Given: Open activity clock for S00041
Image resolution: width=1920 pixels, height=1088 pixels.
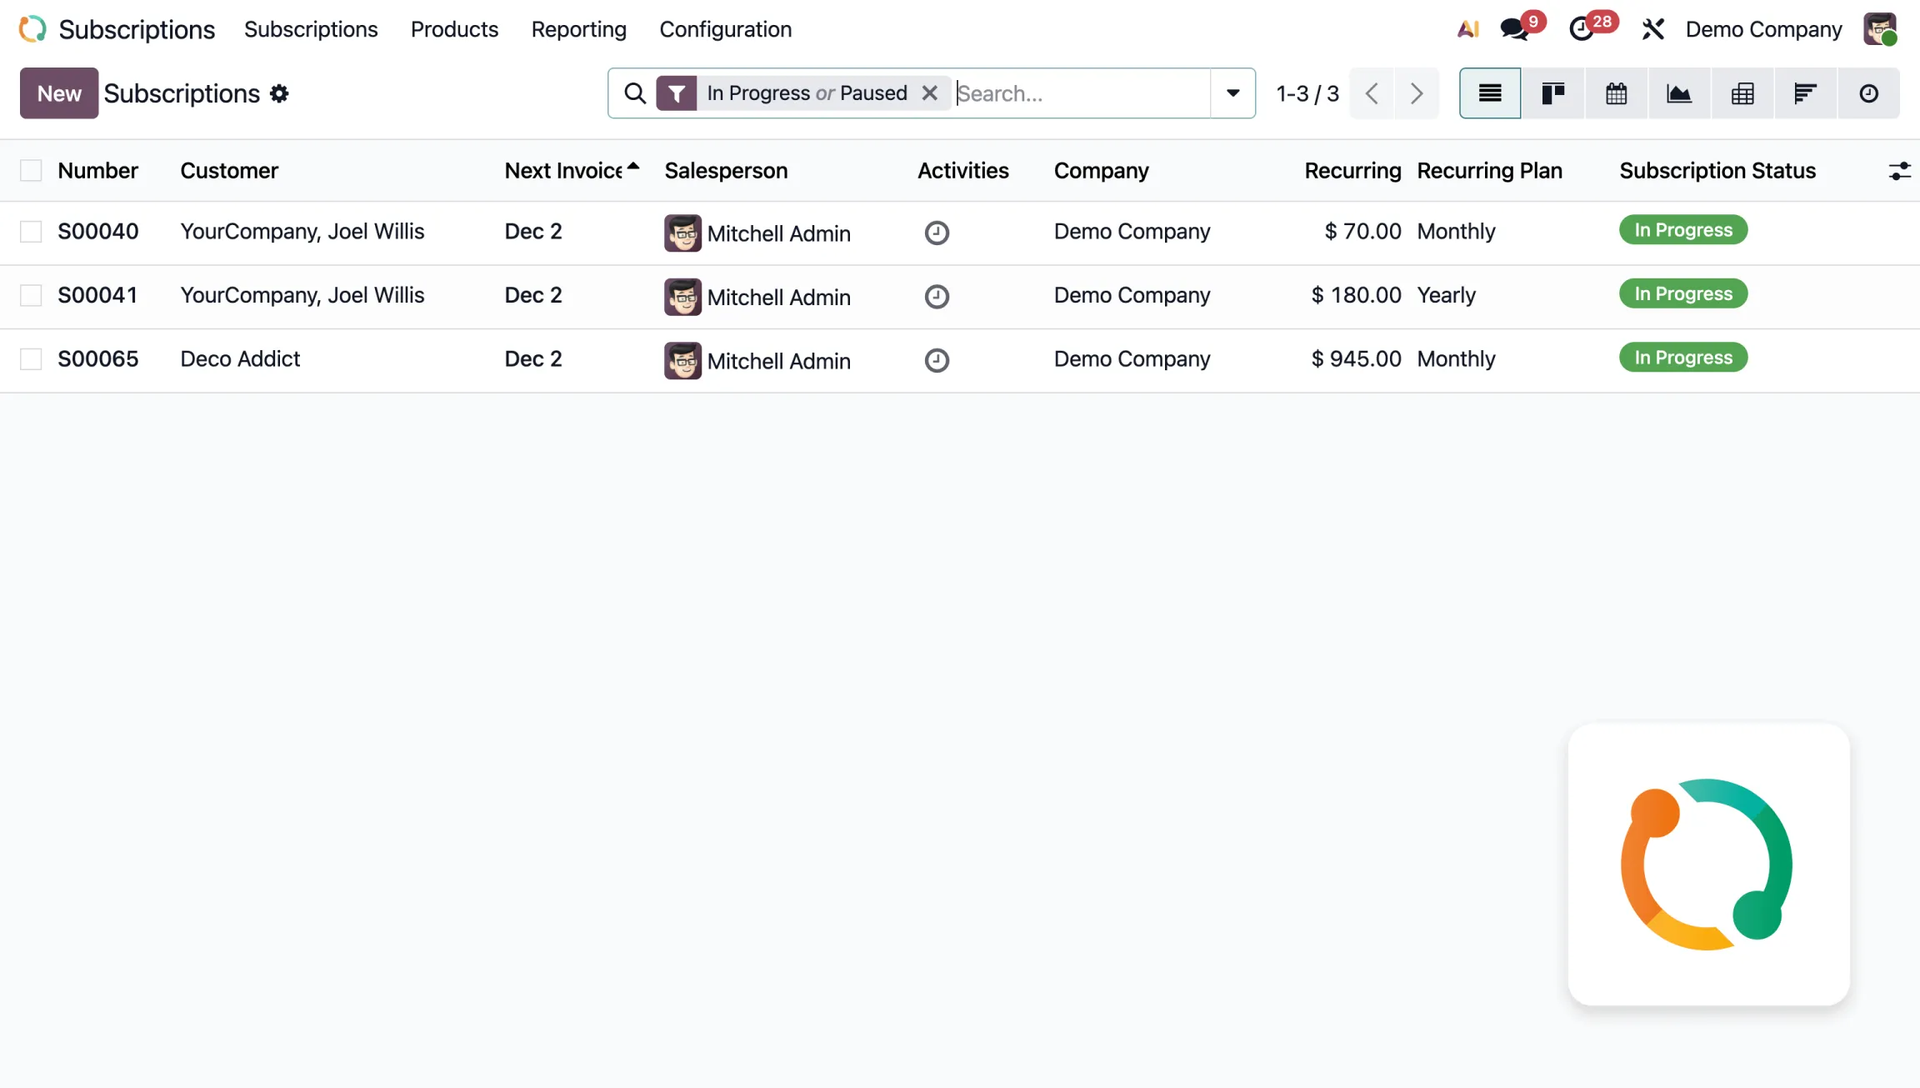Looking at the screenshot, I should (x=937, y=297).
